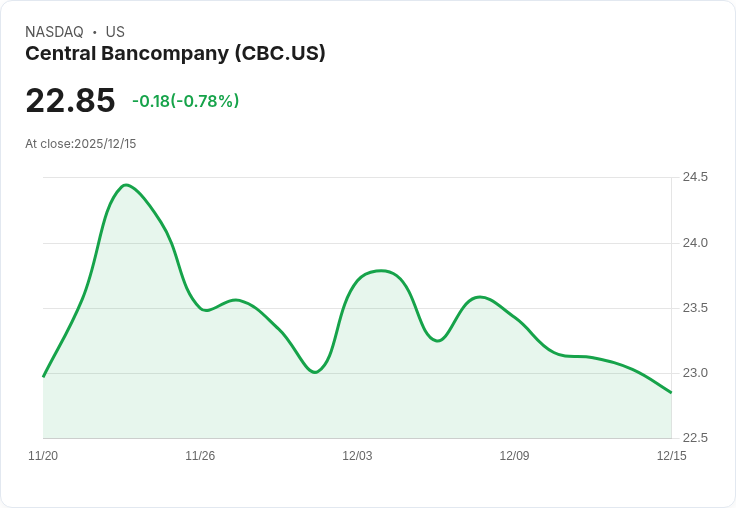The width and height of the screenshot is (736, 508).
Task: Click the 23.5 y-axis price label
Action: pyautogui.click(x=695, y=308)
